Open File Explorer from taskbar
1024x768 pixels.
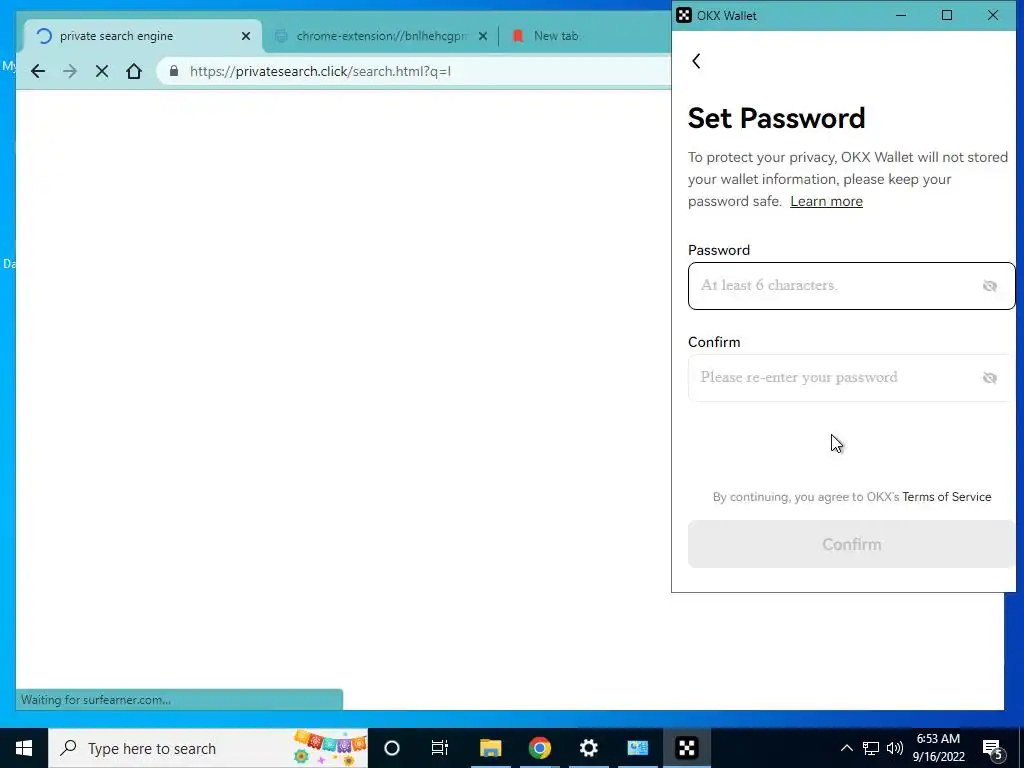click(490, 748)
